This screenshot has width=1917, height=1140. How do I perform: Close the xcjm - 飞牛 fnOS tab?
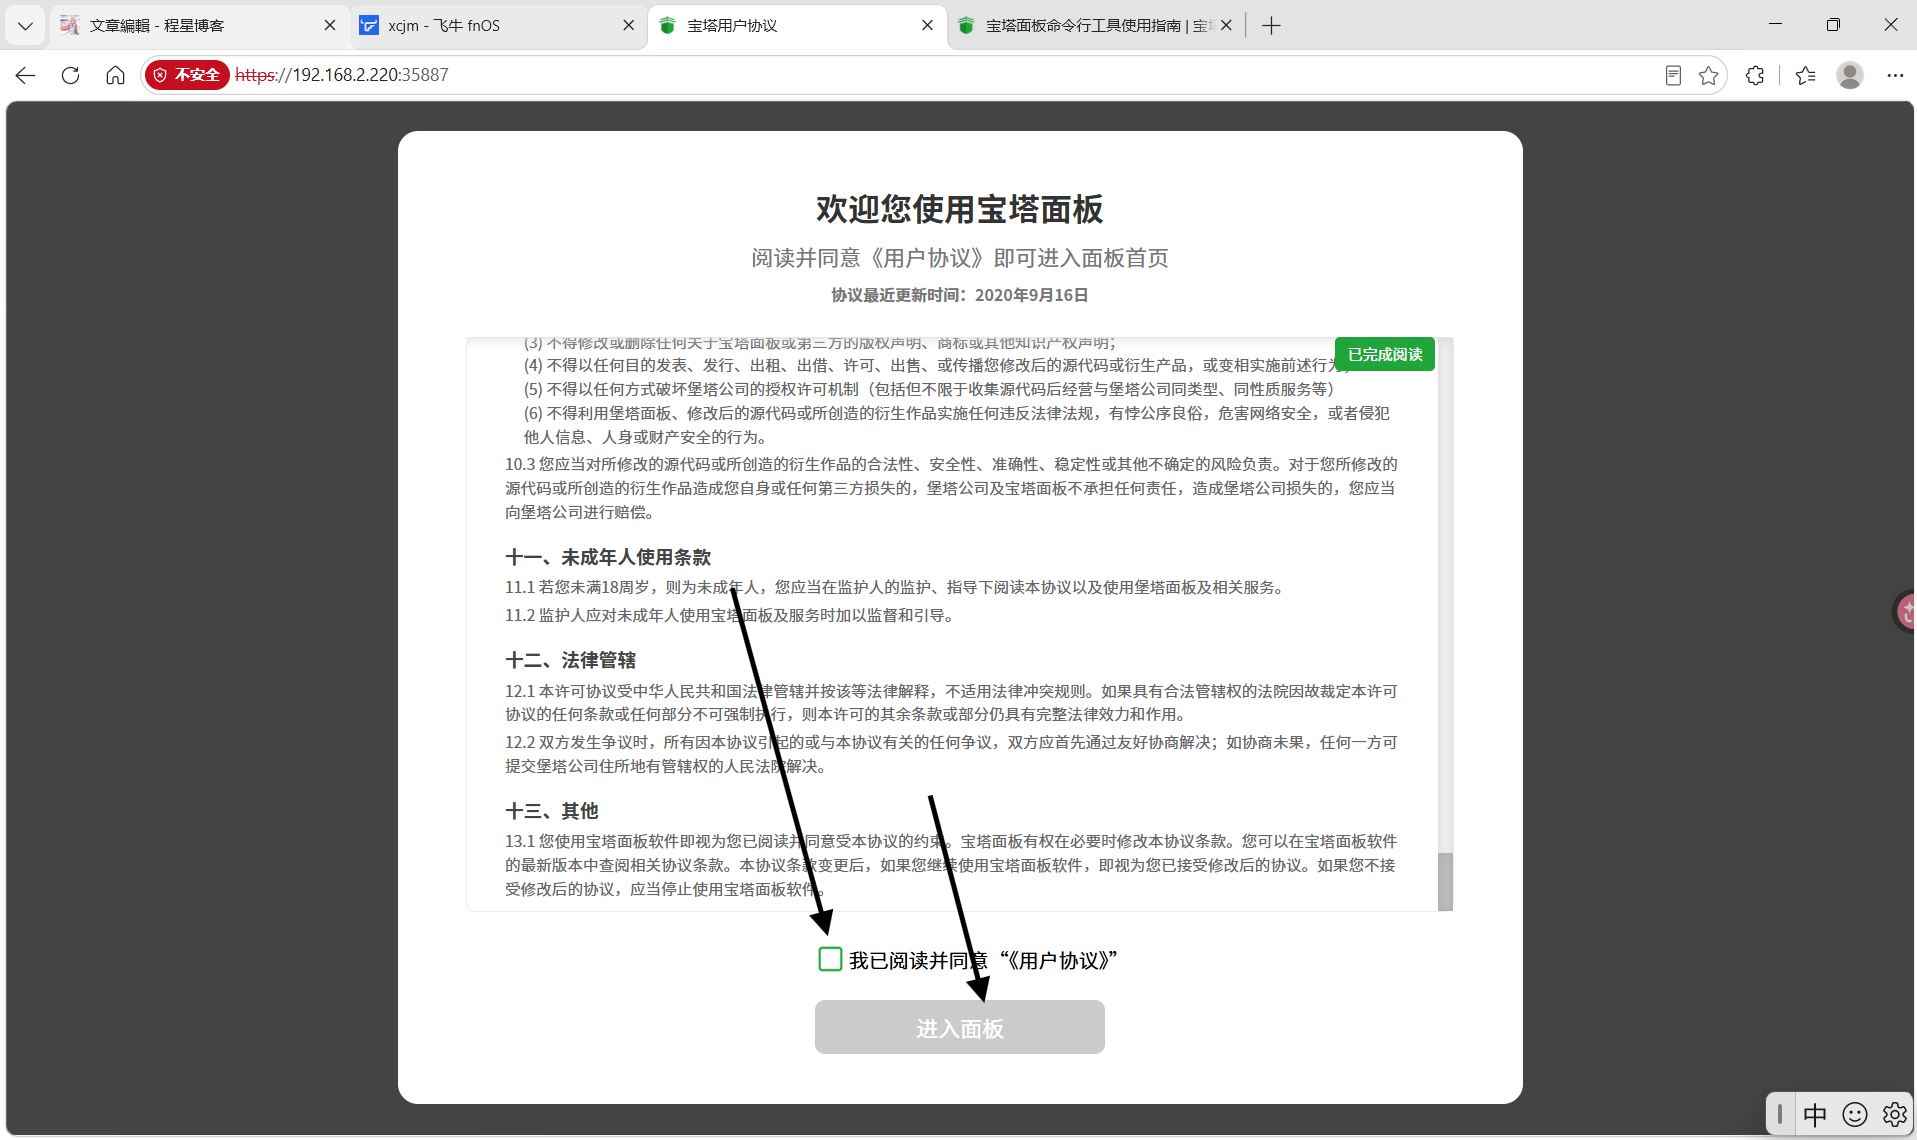click(x=628, y=25)
